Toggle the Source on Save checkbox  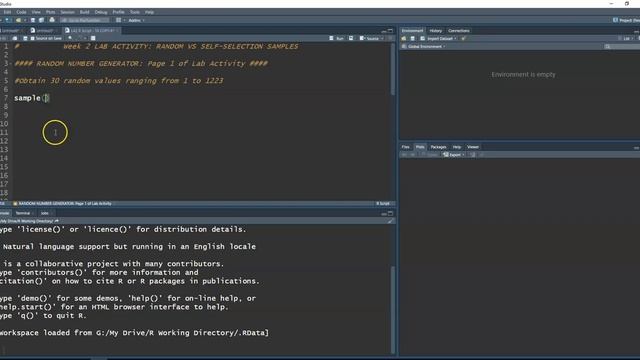(x=32, y=38)
